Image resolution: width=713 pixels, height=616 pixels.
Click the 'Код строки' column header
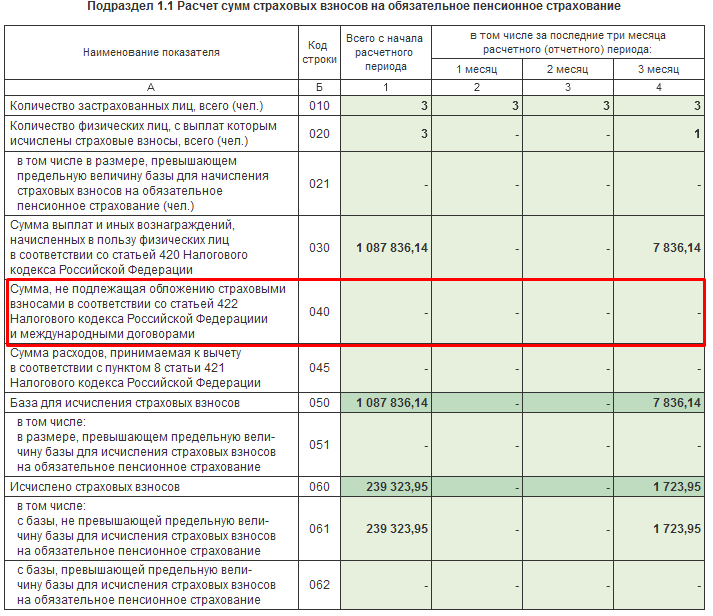pos(319,52)
